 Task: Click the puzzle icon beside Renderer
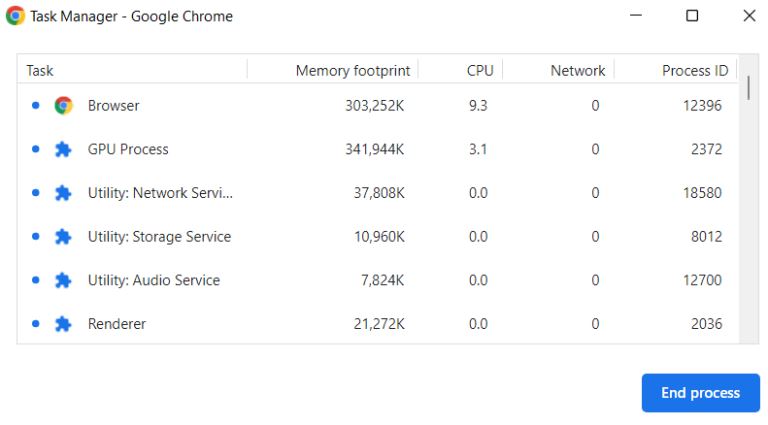63,324
